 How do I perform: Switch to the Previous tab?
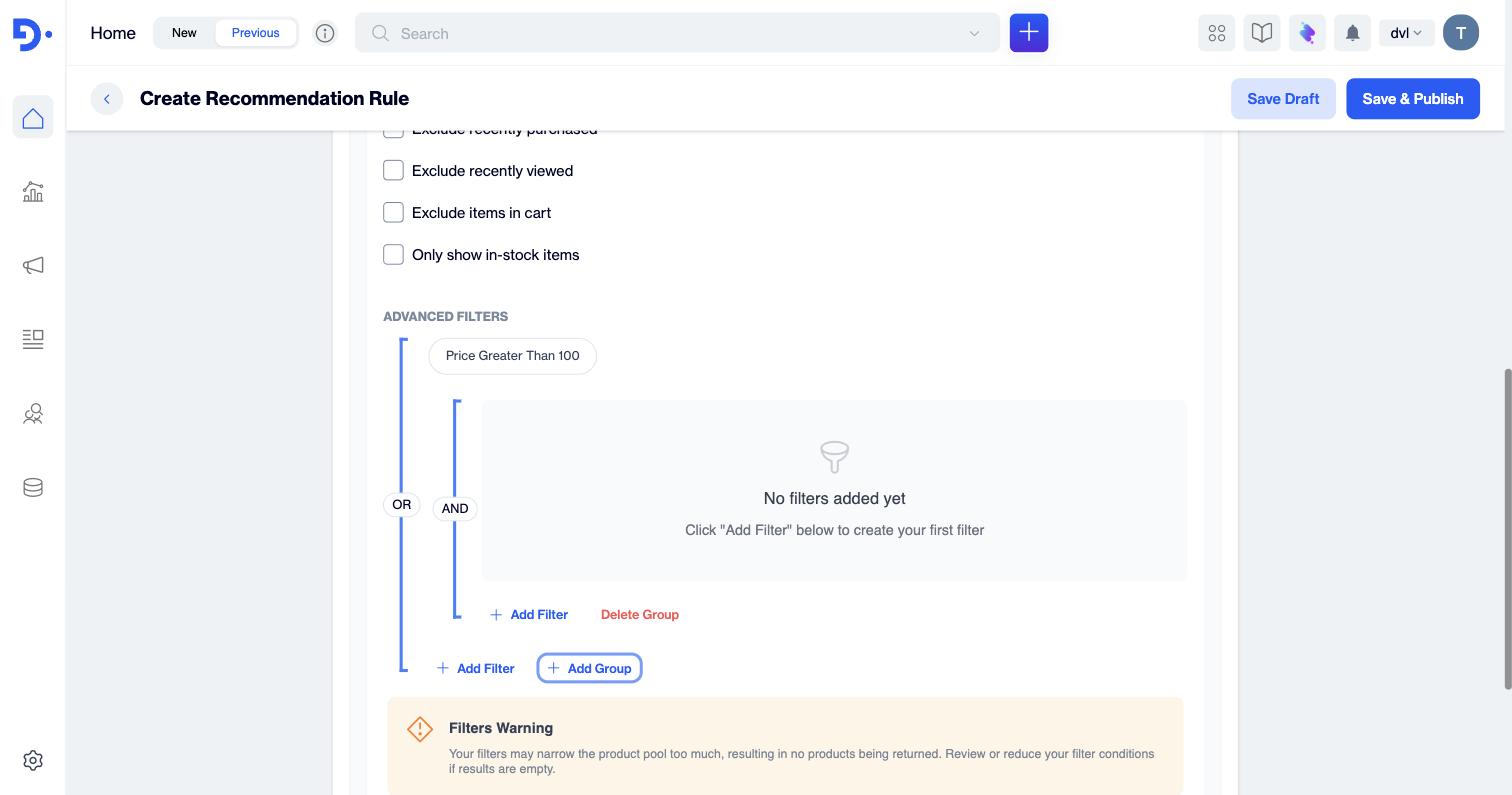coord(256,33)
